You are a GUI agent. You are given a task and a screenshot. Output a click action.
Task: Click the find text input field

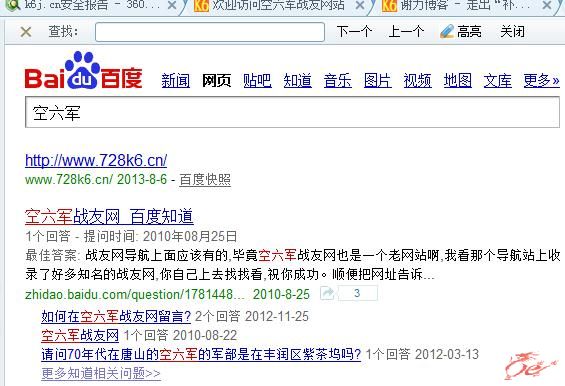tap(210, 32)
